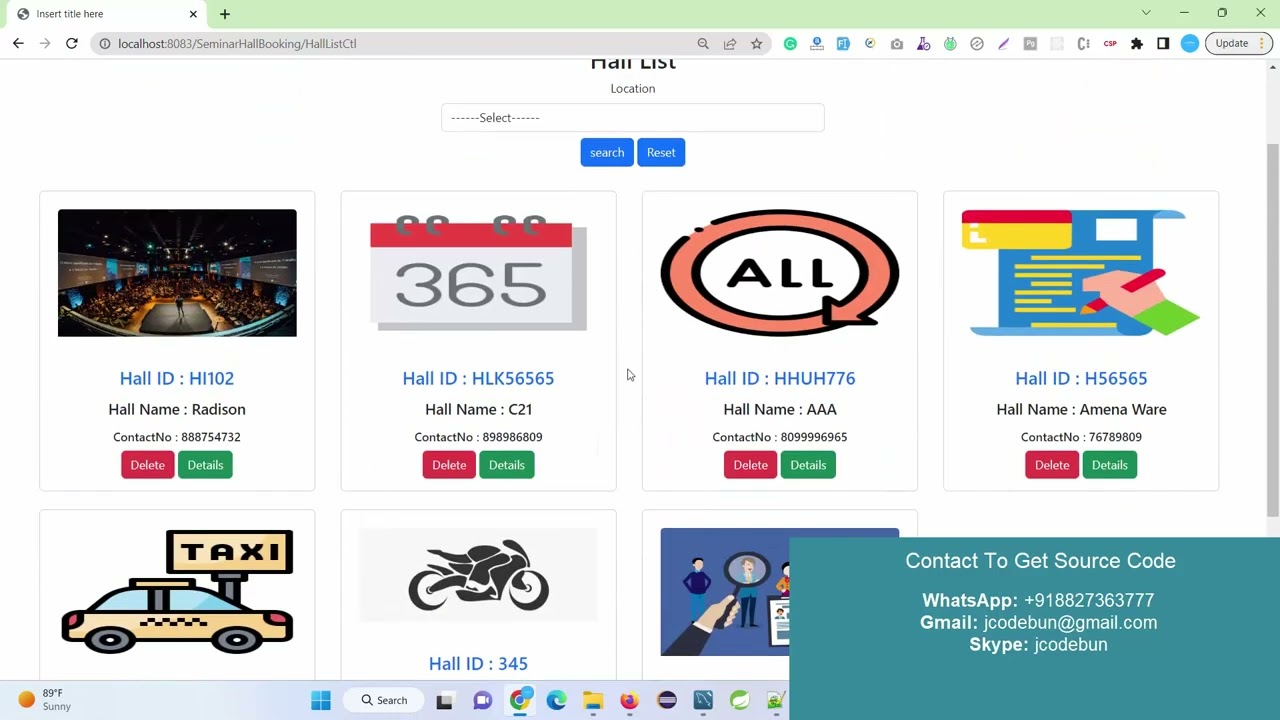Bookmark this page with the star icon
This screenshot has width=1280, height=720.
[x=757, y=43]
